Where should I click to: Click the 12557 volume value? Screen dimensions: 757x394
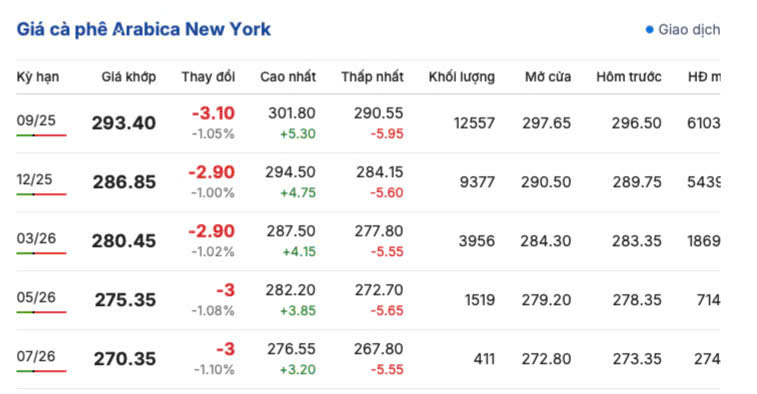tap(474, 123)
